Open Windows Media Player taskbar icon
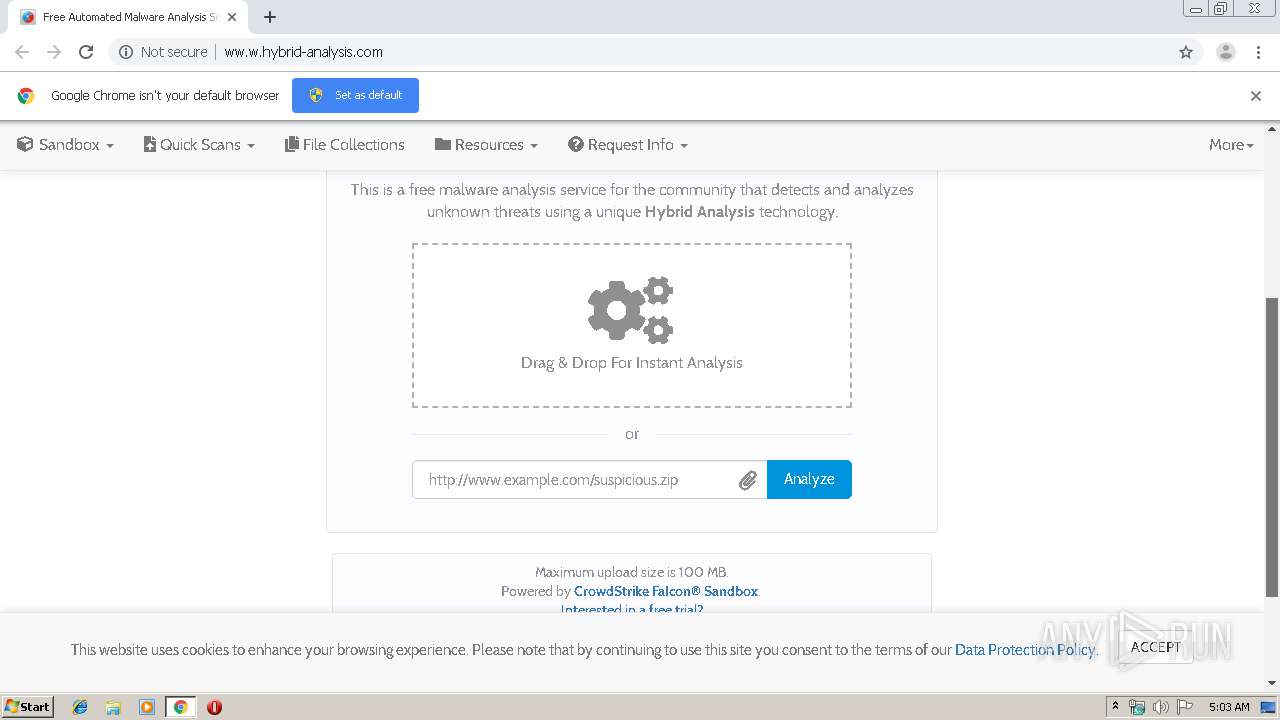 147,707
